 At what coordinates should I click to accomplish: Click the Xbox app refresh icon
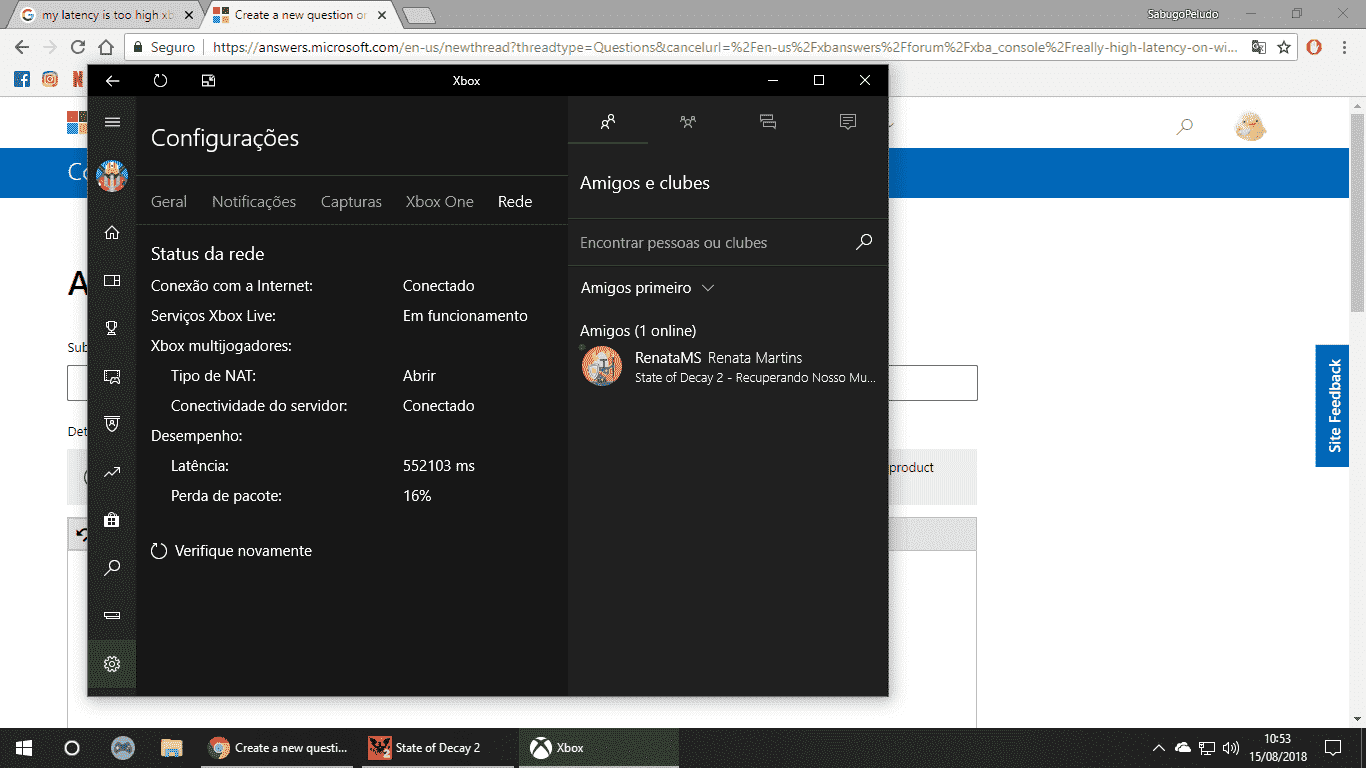pyautogui.click(x=160, y=81)
